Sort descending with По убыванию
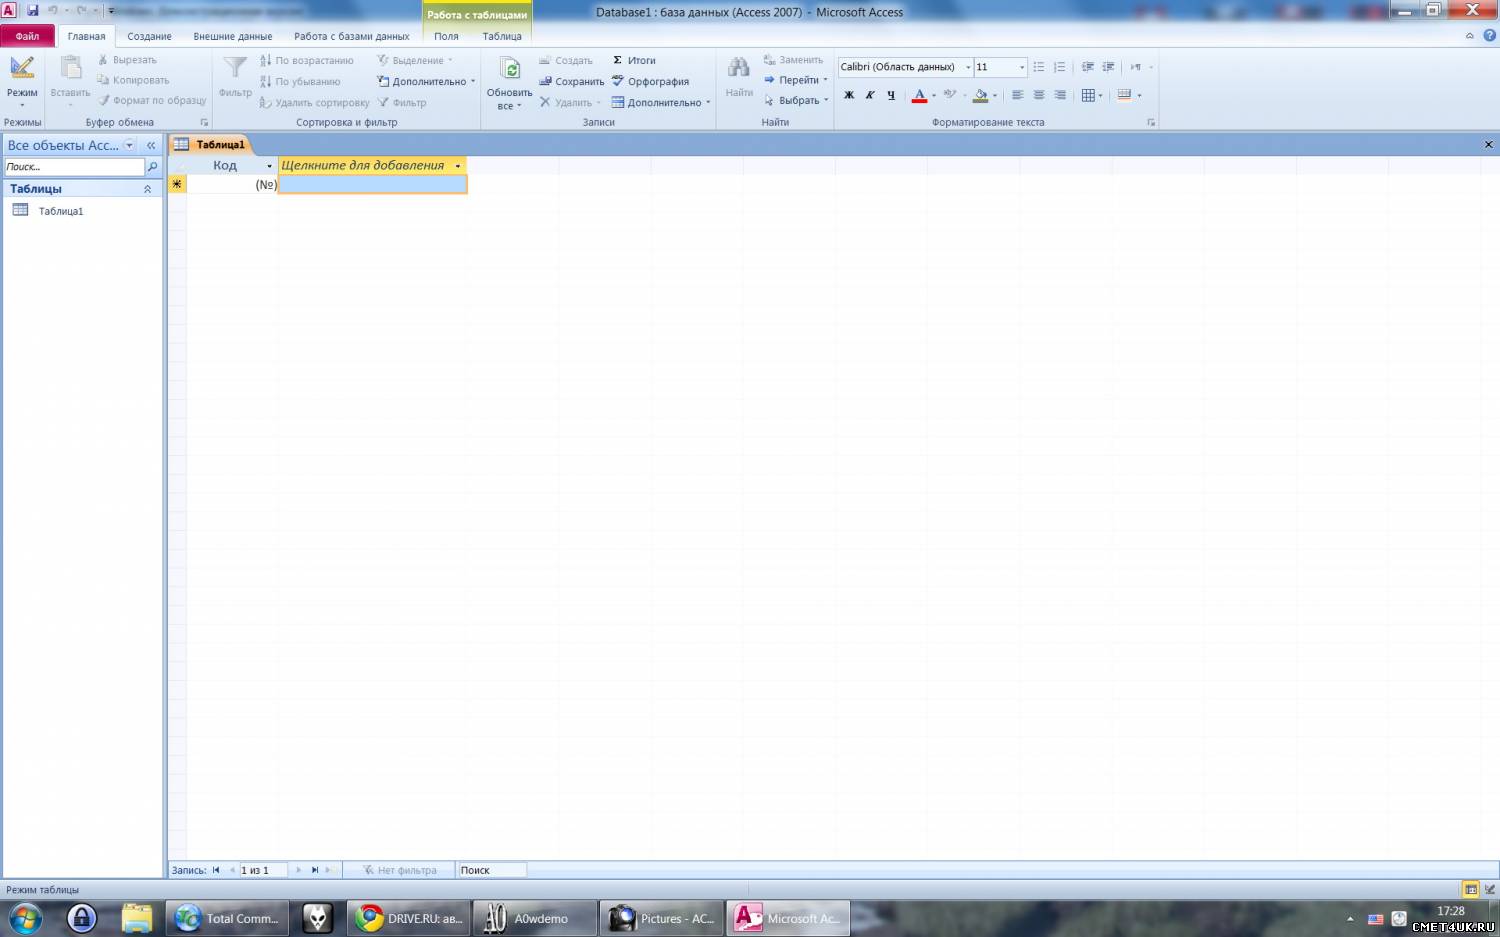 pos(300,82)
